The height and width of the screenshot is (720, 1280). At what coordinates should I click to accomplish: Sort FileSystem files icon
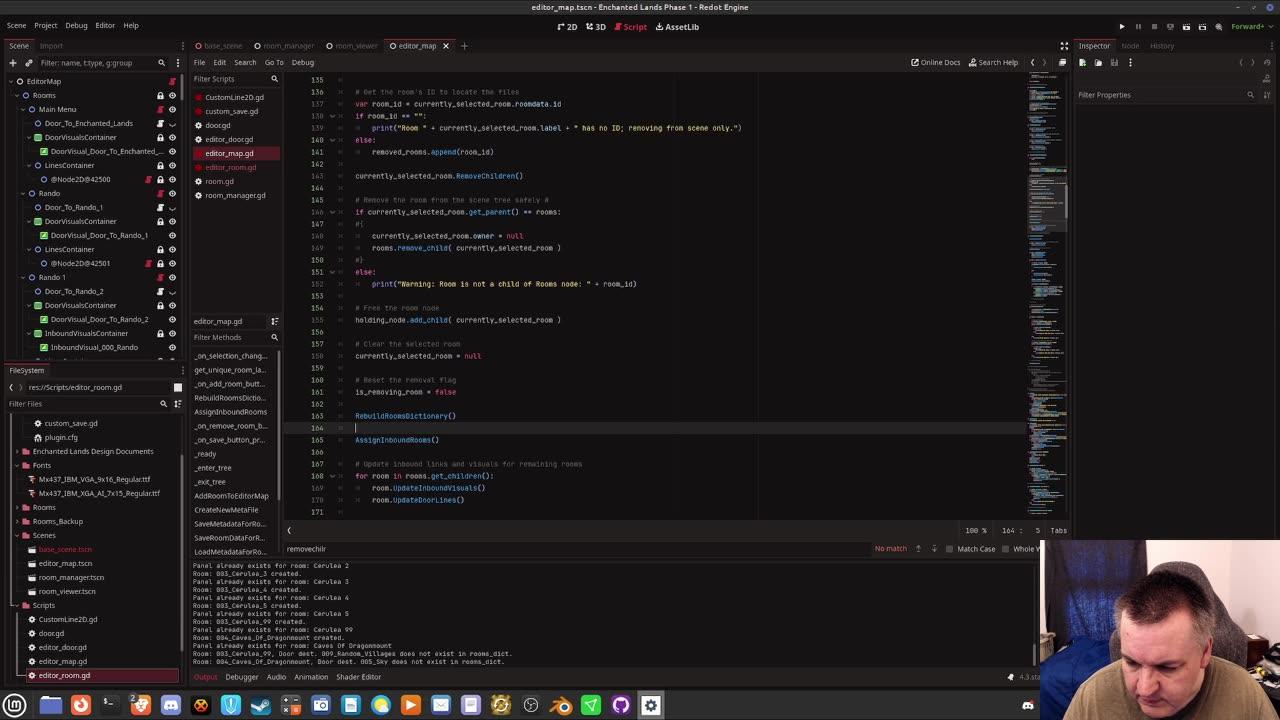click(177, 404)
